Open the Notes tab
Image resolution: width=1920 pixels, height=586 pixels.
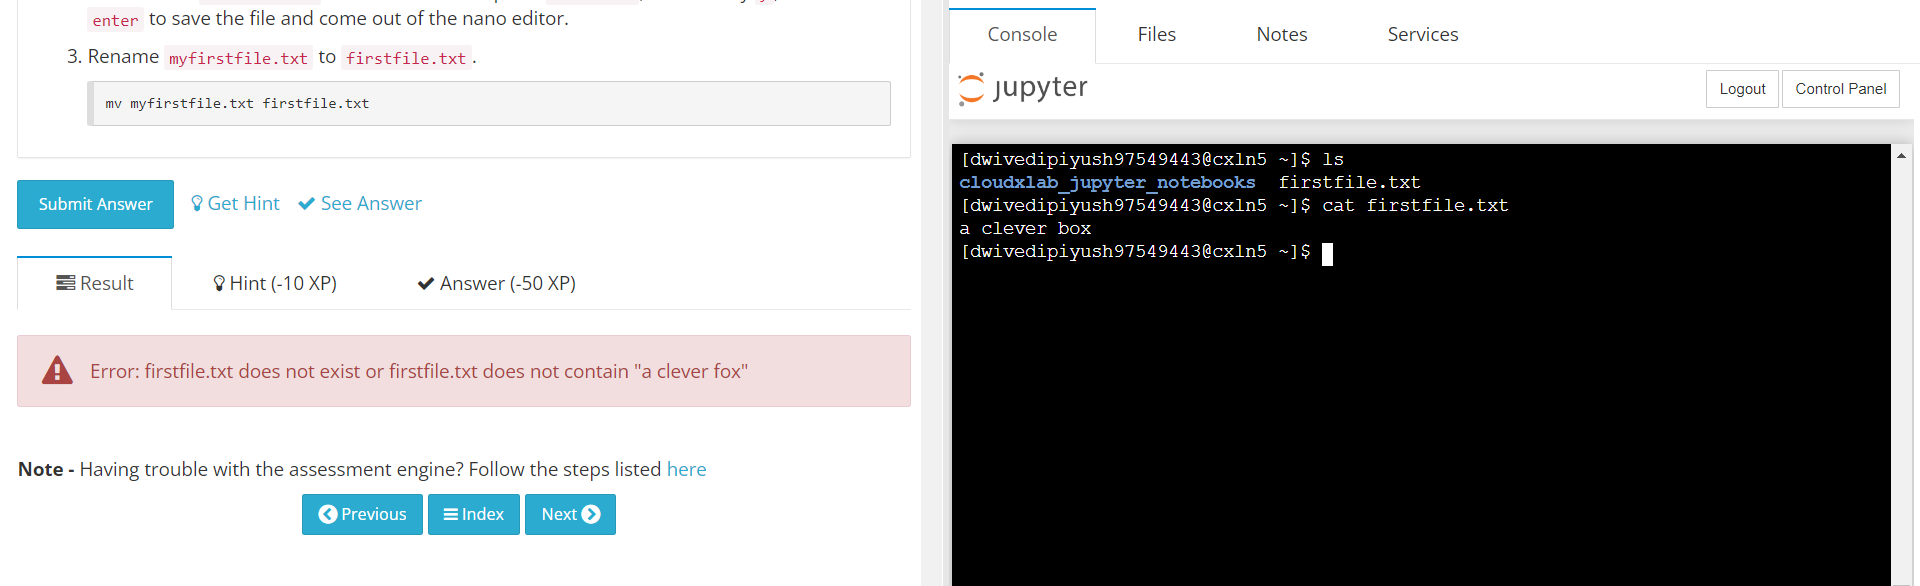click(x=1282, y=35)
